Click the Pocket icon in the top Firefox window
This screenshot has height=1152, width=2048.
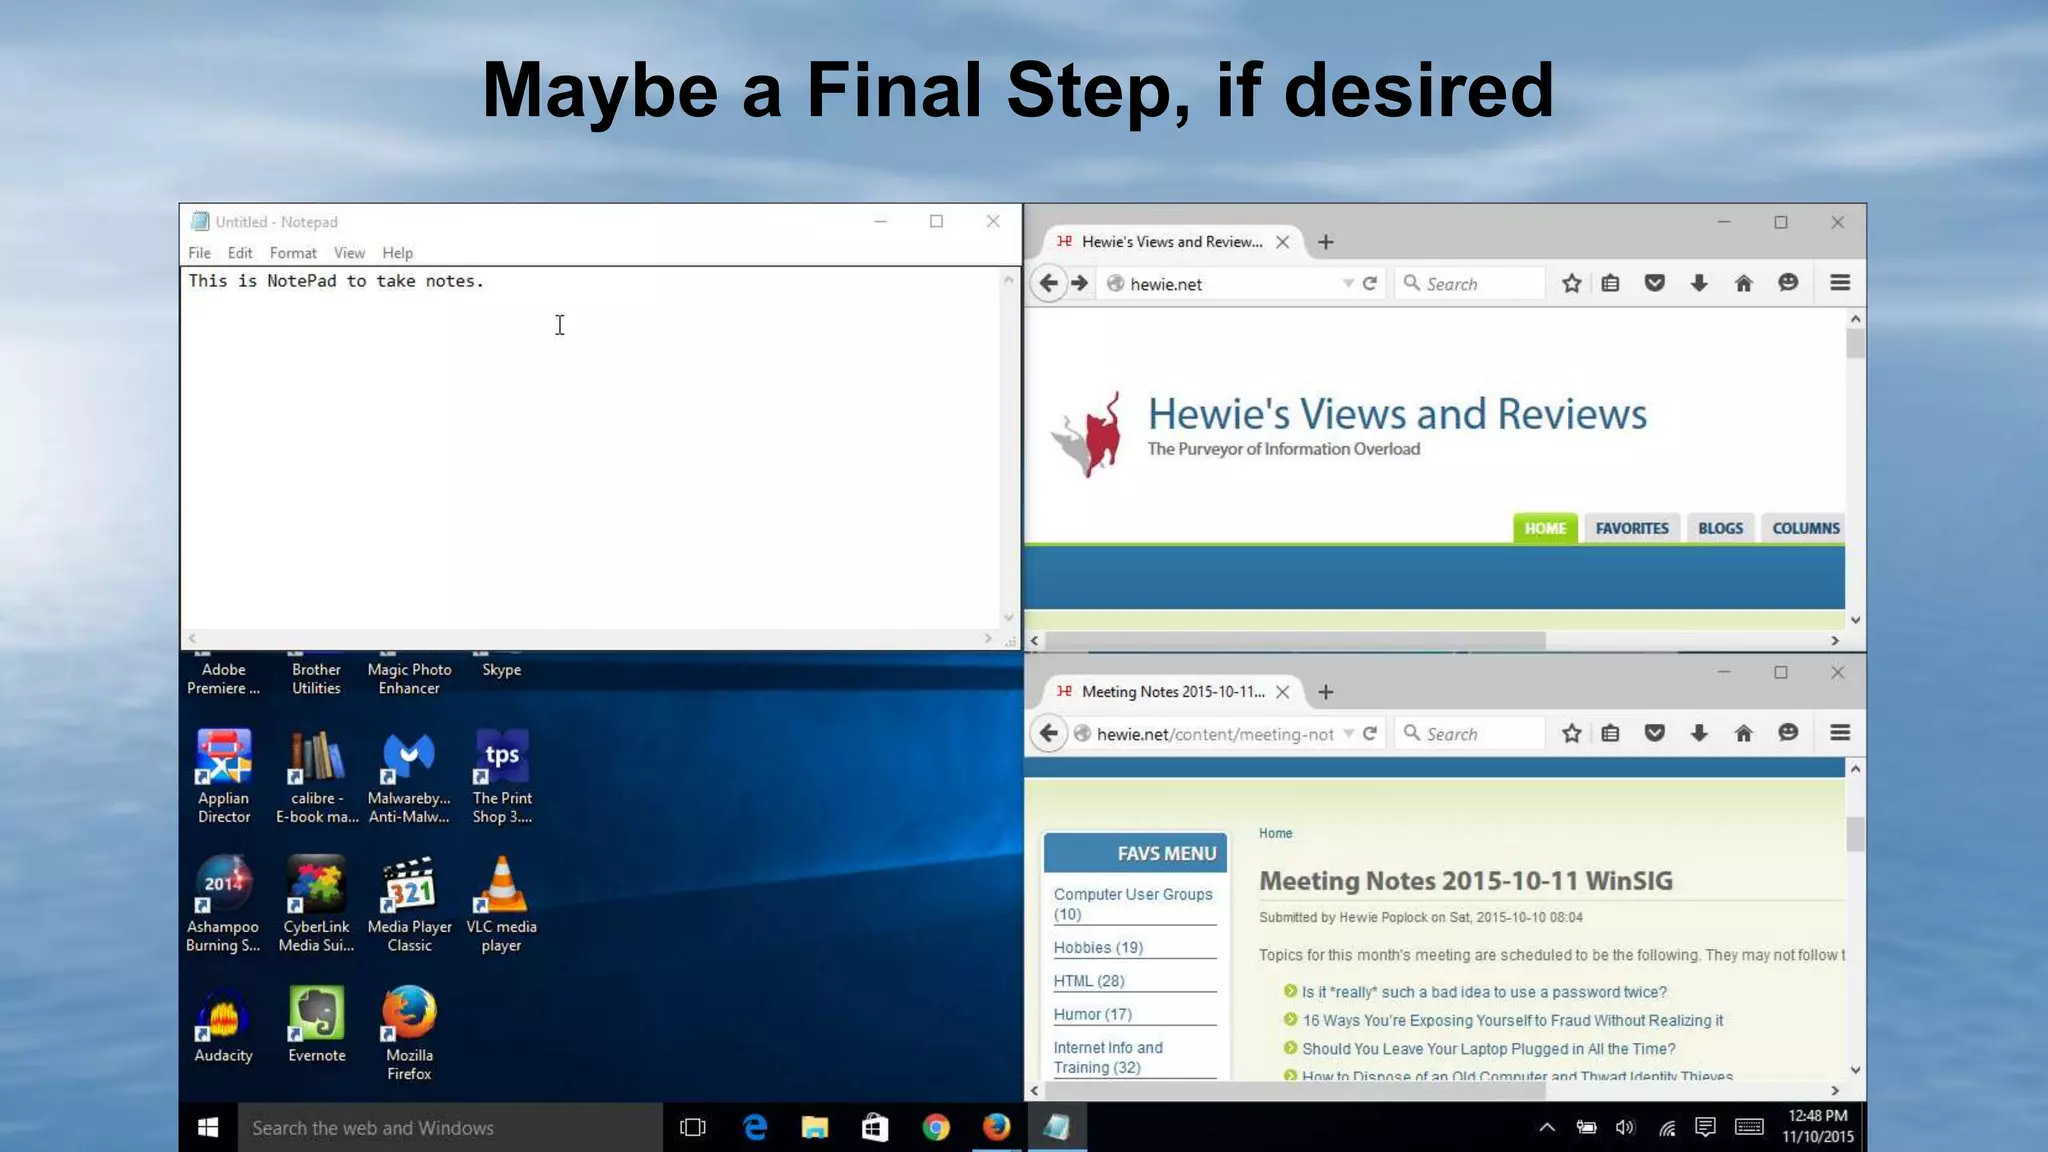pyautogui.click(x=1655, y=283)
